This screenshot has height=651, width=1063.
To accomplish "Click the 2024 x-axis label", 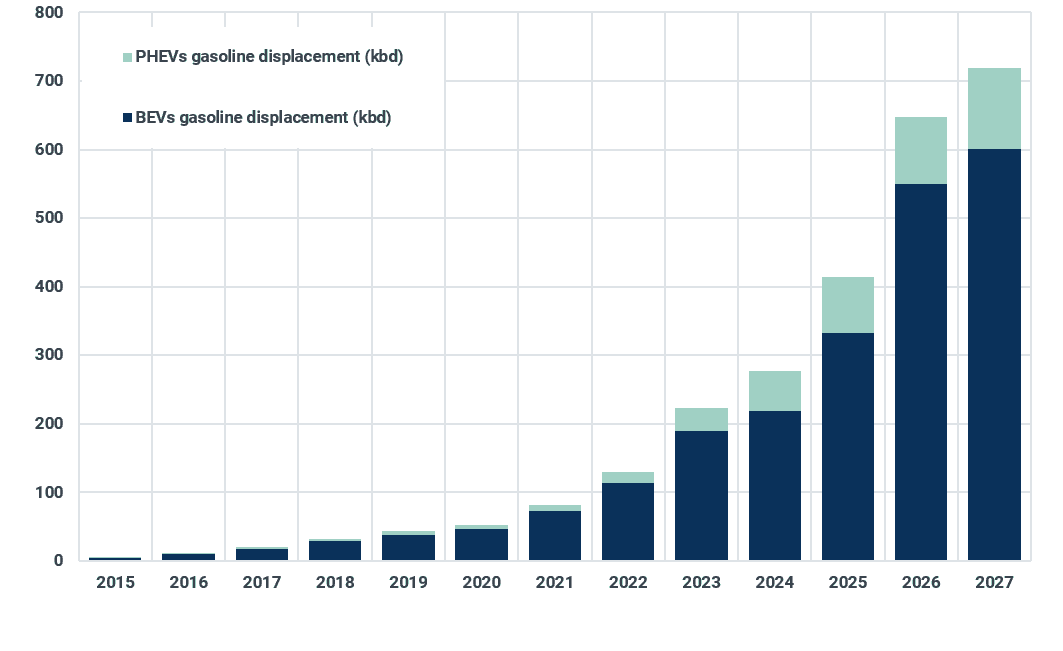I will [774, 583].
